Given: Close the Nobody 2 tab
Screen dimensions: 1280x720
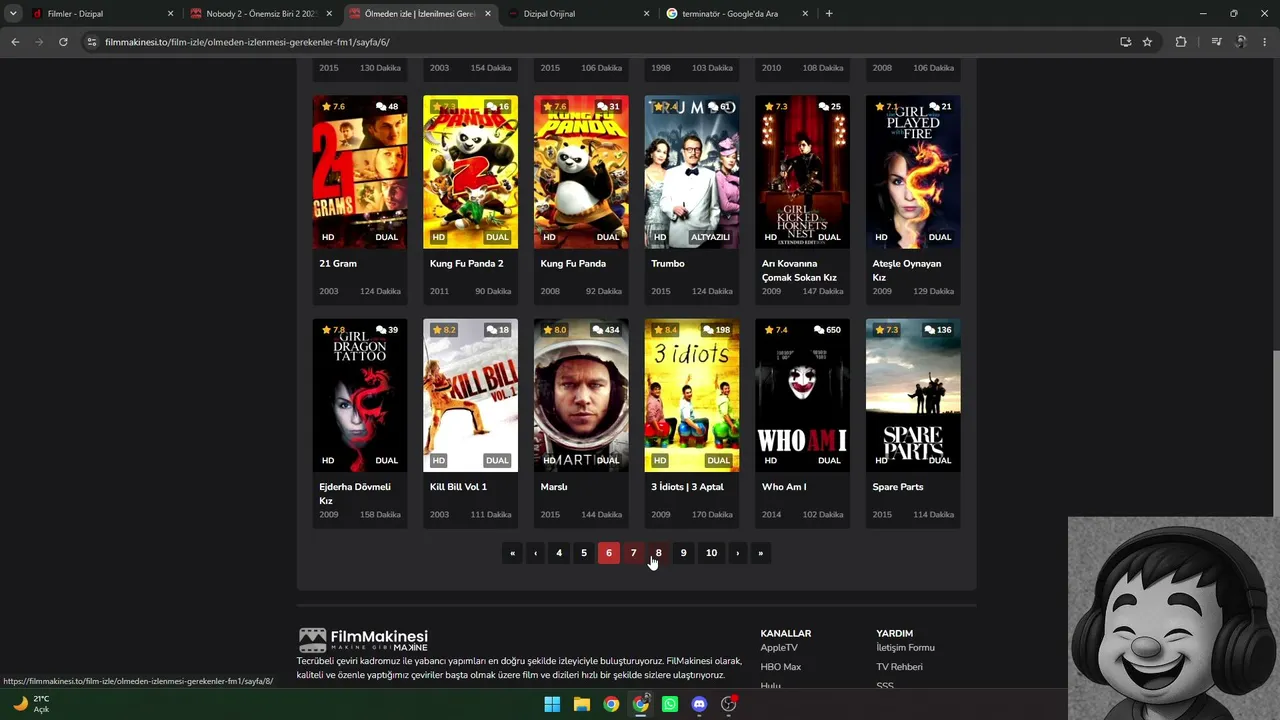Looking at the screenshot, I should [x=329, y=14].
